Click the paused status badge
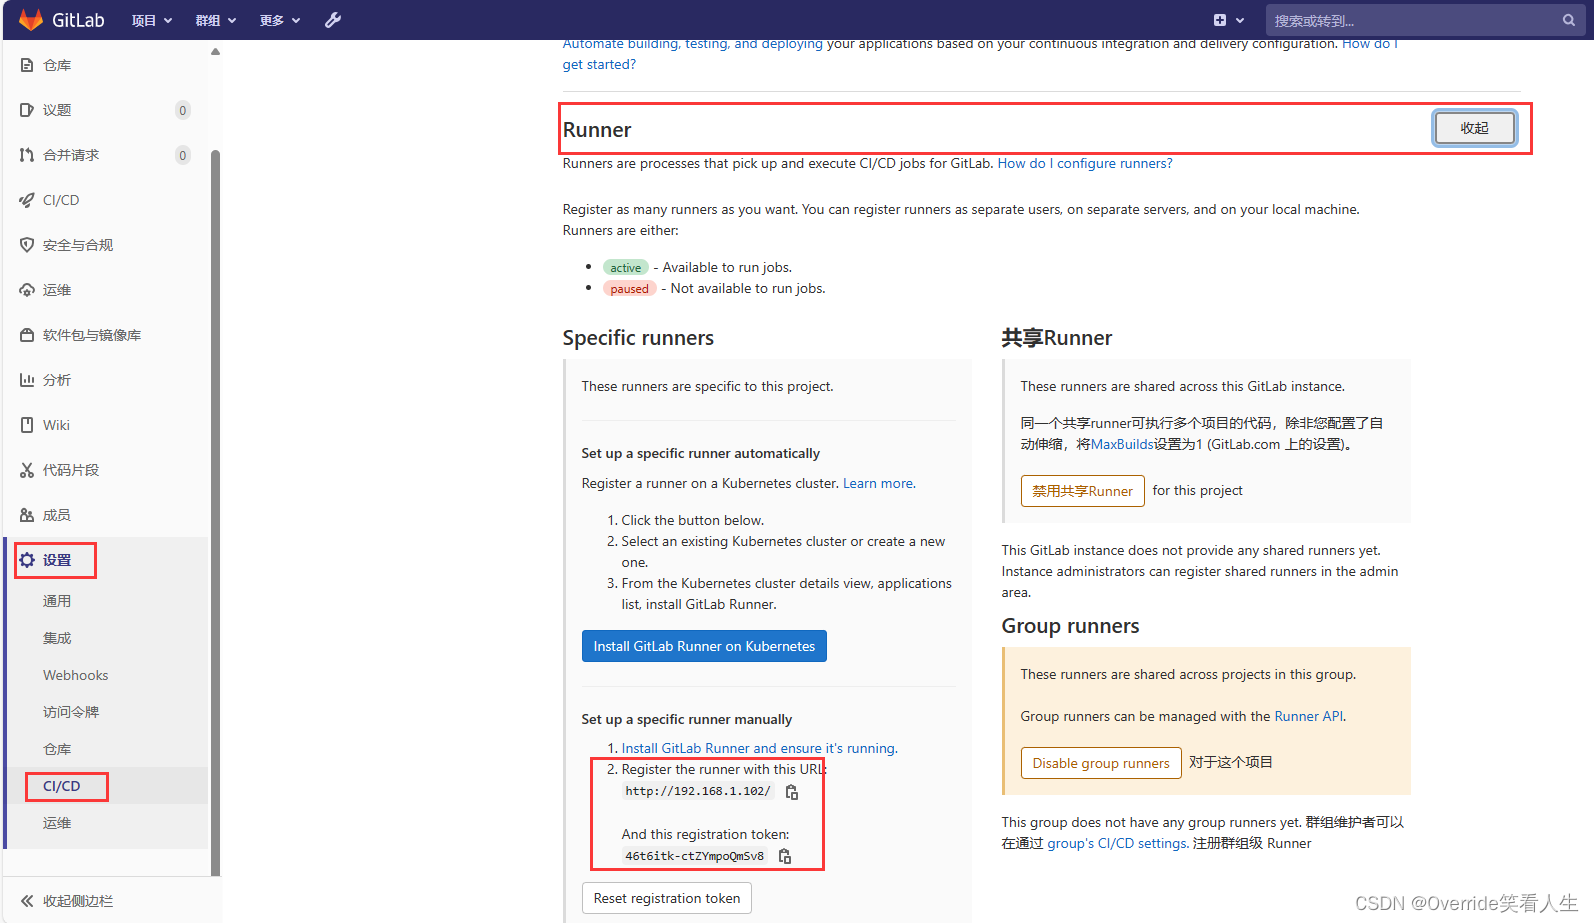This screenshot has width=1594, height=923. [x=629, y=288]
